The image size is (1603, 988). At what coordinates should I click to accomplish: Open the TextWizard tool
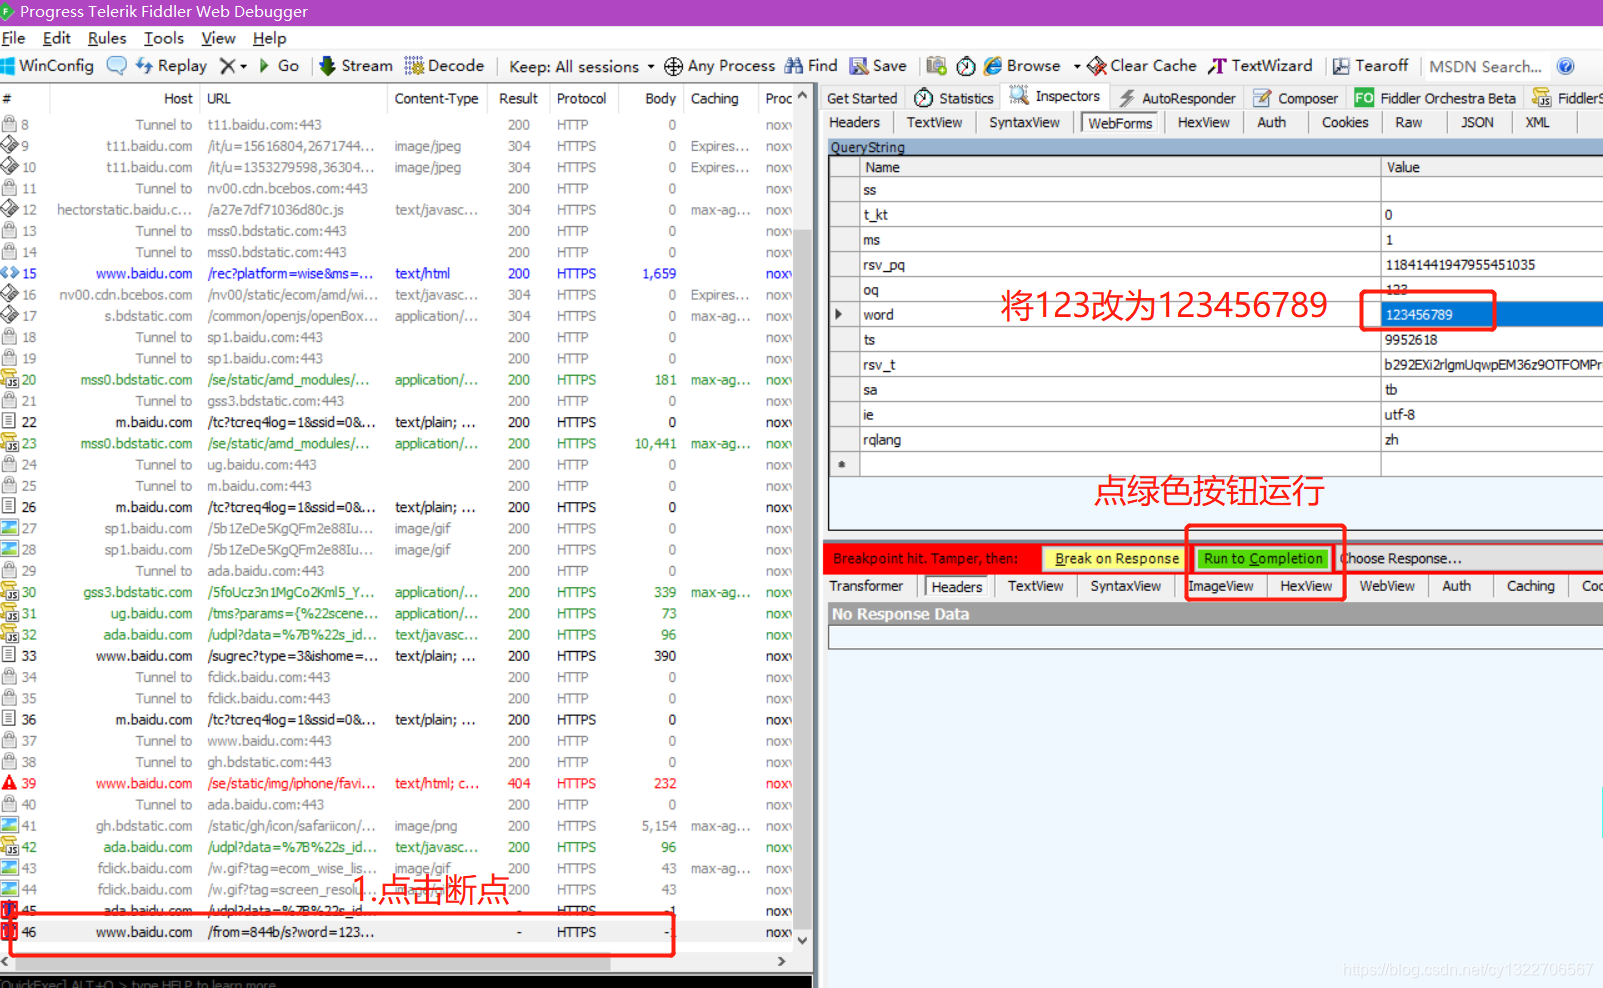pyautogui.click(x=1260, y=66)
